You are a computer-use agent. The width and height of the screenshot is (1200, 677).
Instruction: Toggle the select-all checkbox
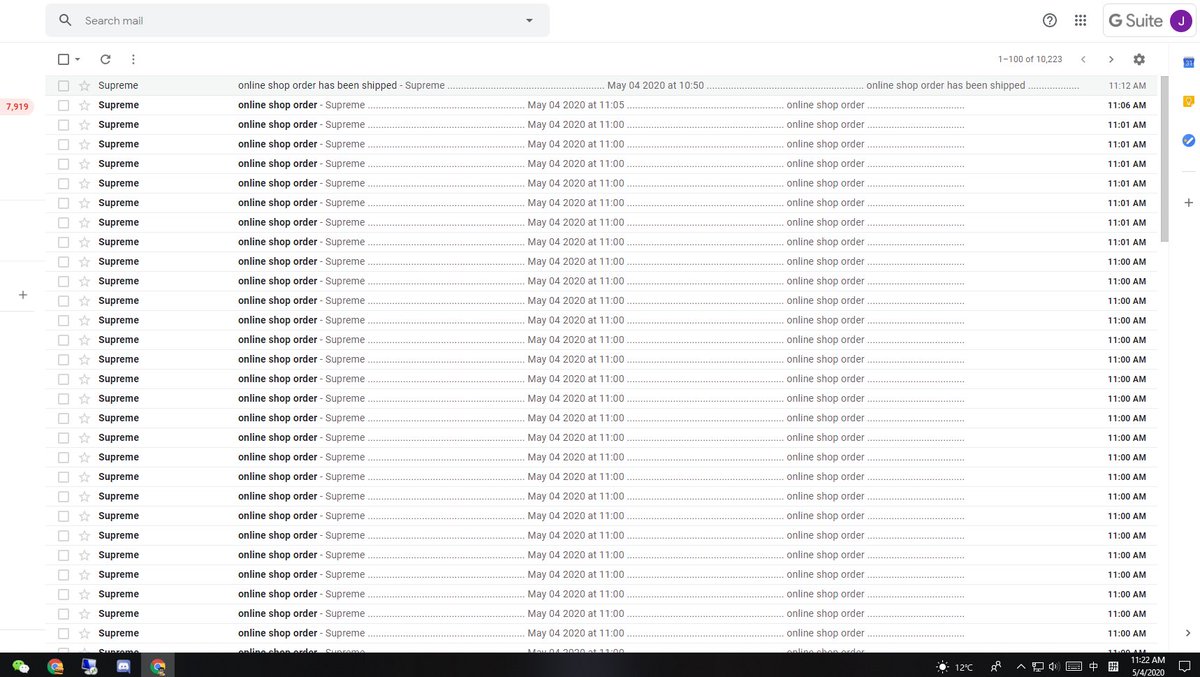[x=63, y=59]
